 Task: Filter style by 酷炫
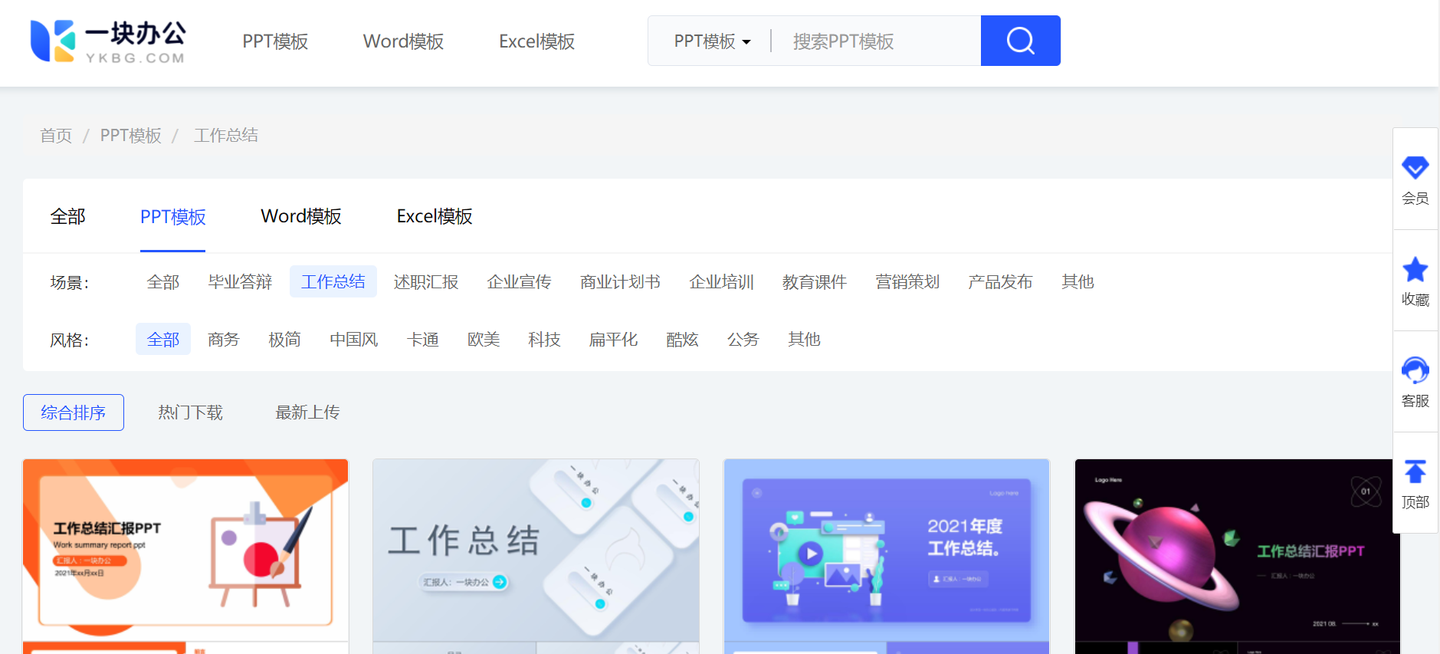(x=682, y=339)
